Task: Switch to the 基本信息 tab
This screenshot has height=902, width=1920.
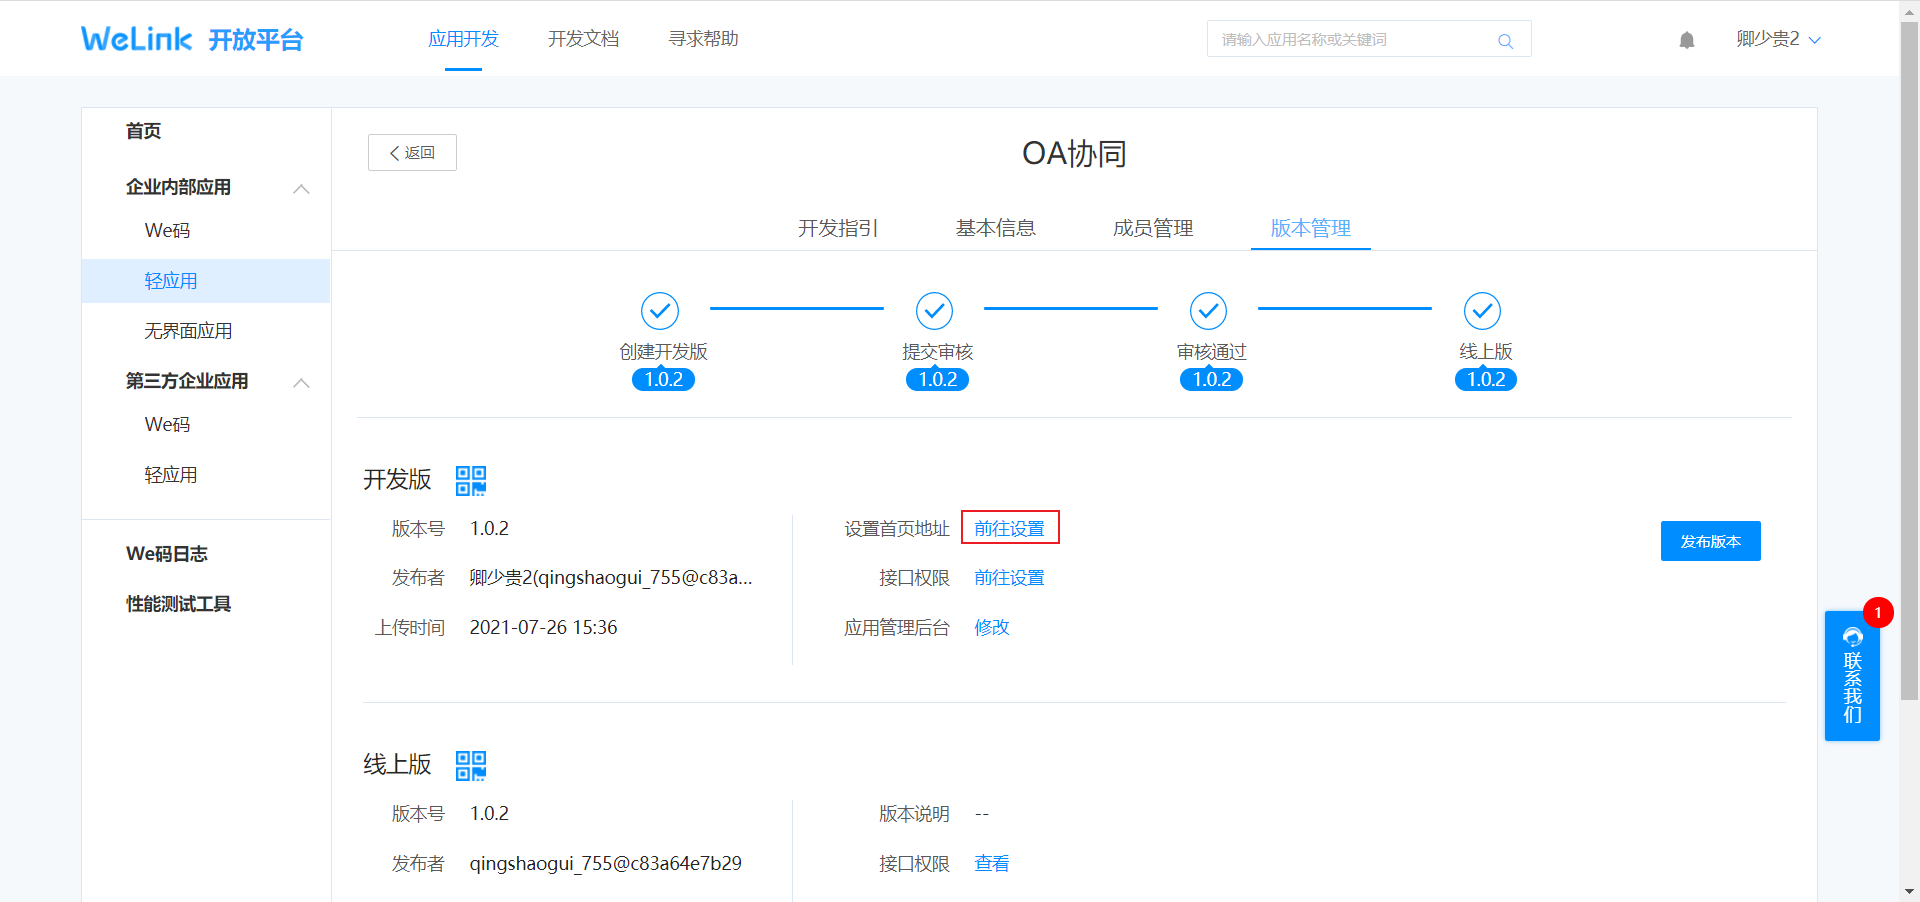Action: click(996, 228)
